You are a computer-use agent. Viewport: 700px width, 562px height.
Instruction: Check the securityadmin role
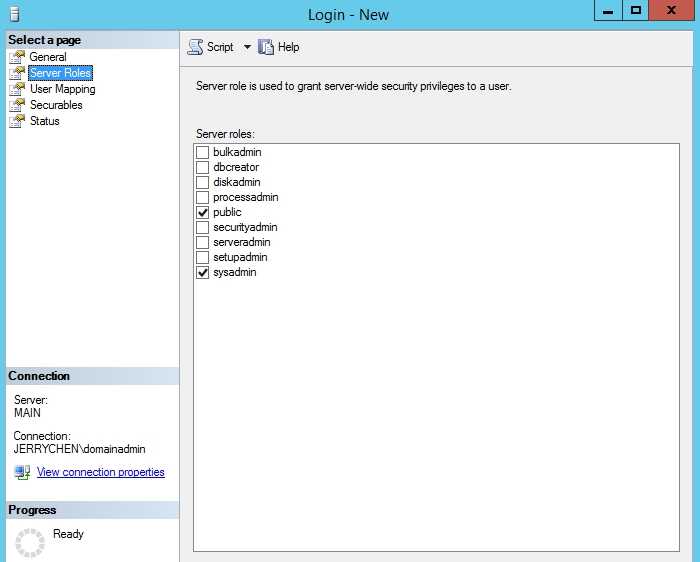pyautogui.click(x=203, y=227)
